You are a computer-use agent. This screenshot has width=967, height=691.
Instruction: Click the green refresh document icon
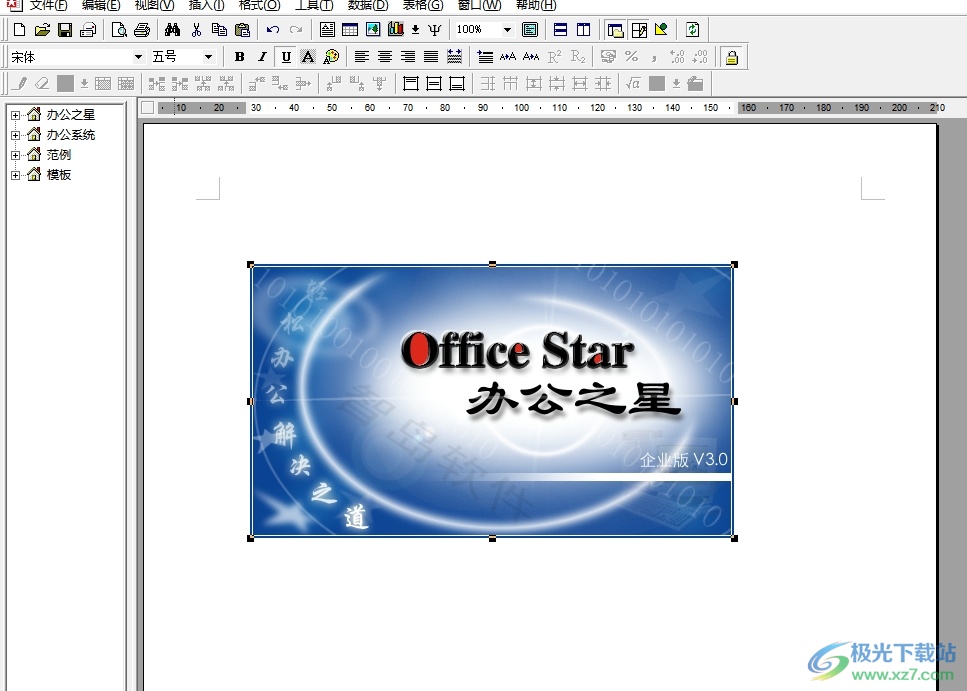(x=692, y=30)
